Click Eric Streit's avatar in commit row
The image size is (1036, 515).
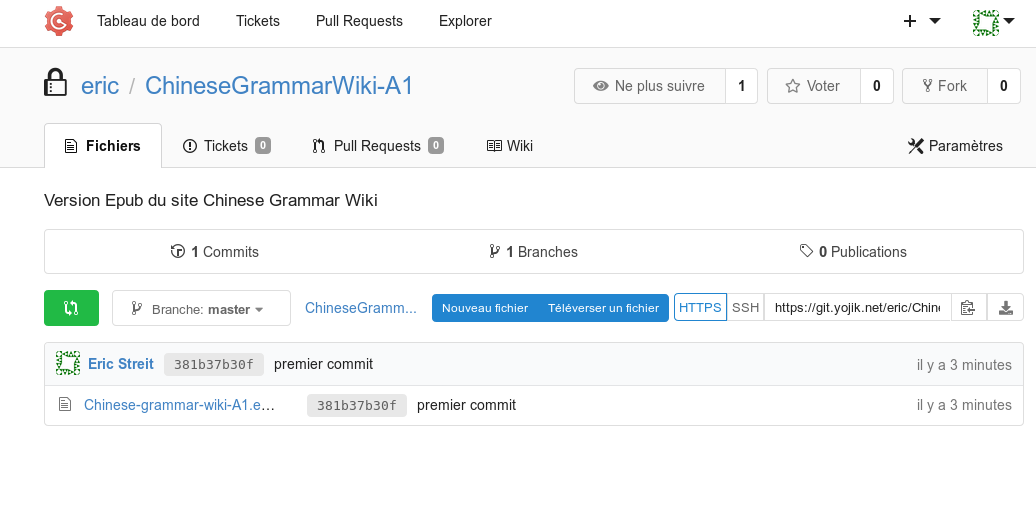pyautogui.click(x=68, y=364)
